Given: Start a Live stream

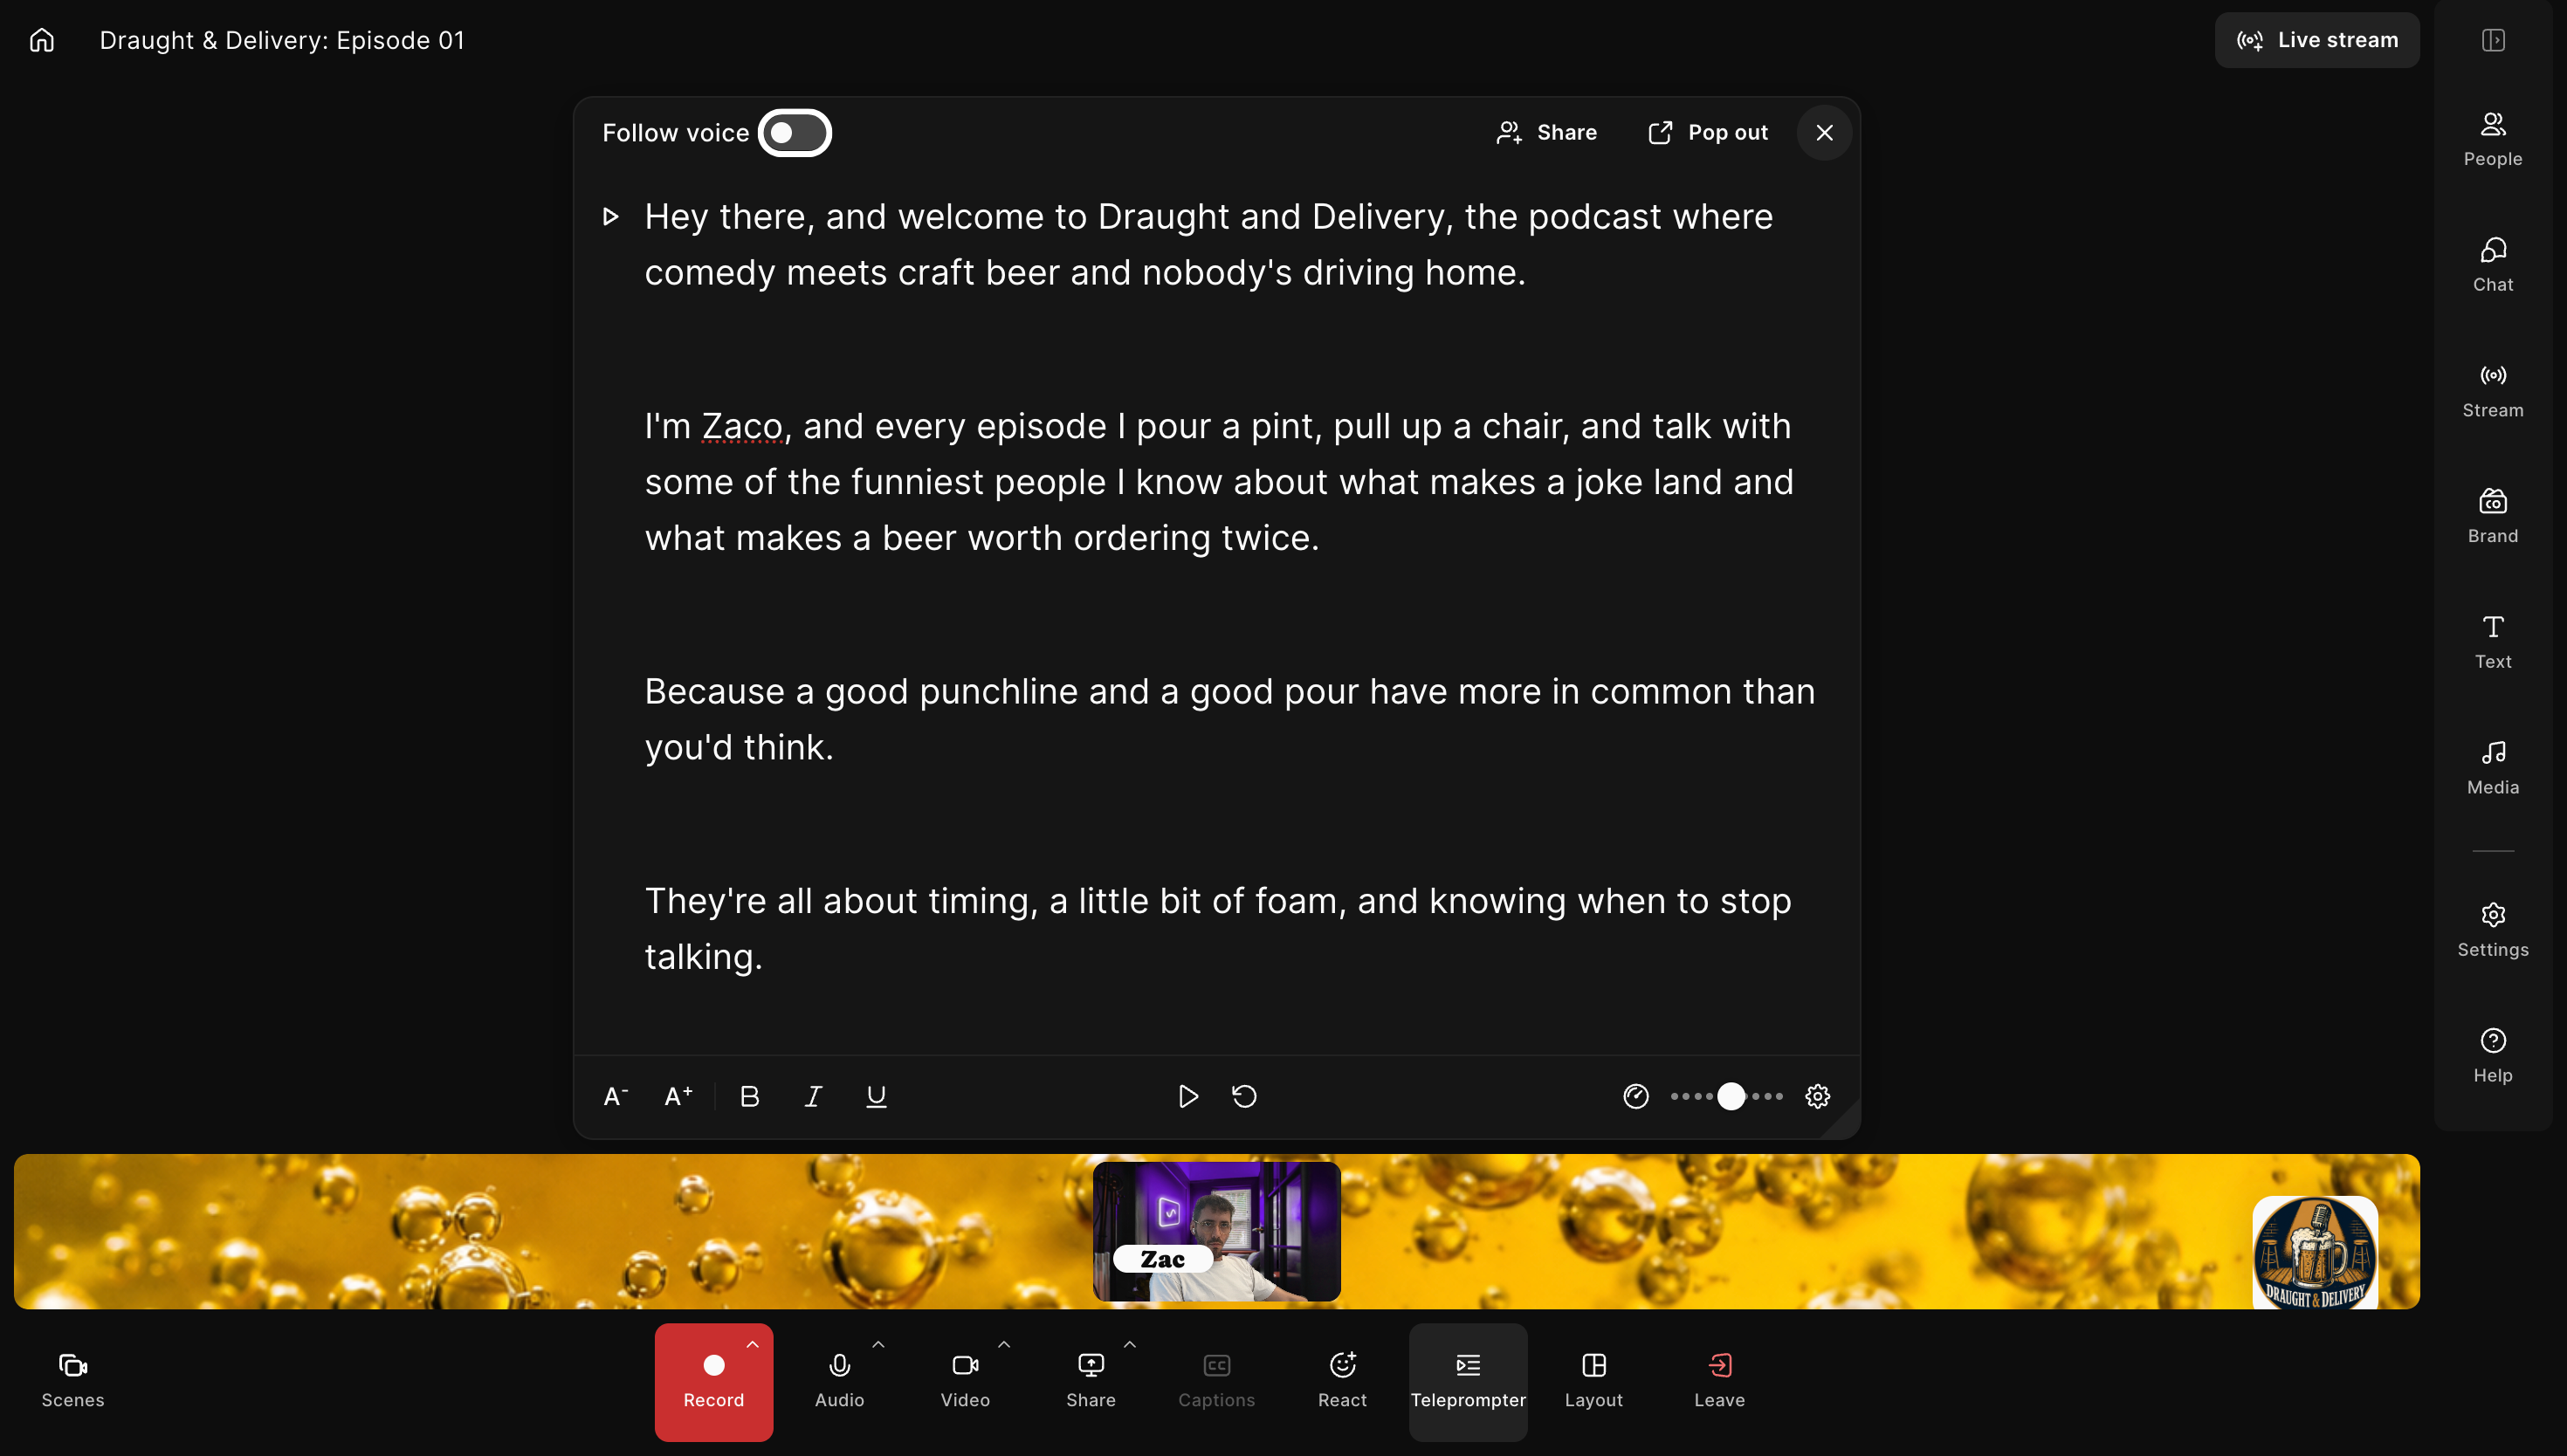Looking at the screenshot, I should pos(2317,40).
